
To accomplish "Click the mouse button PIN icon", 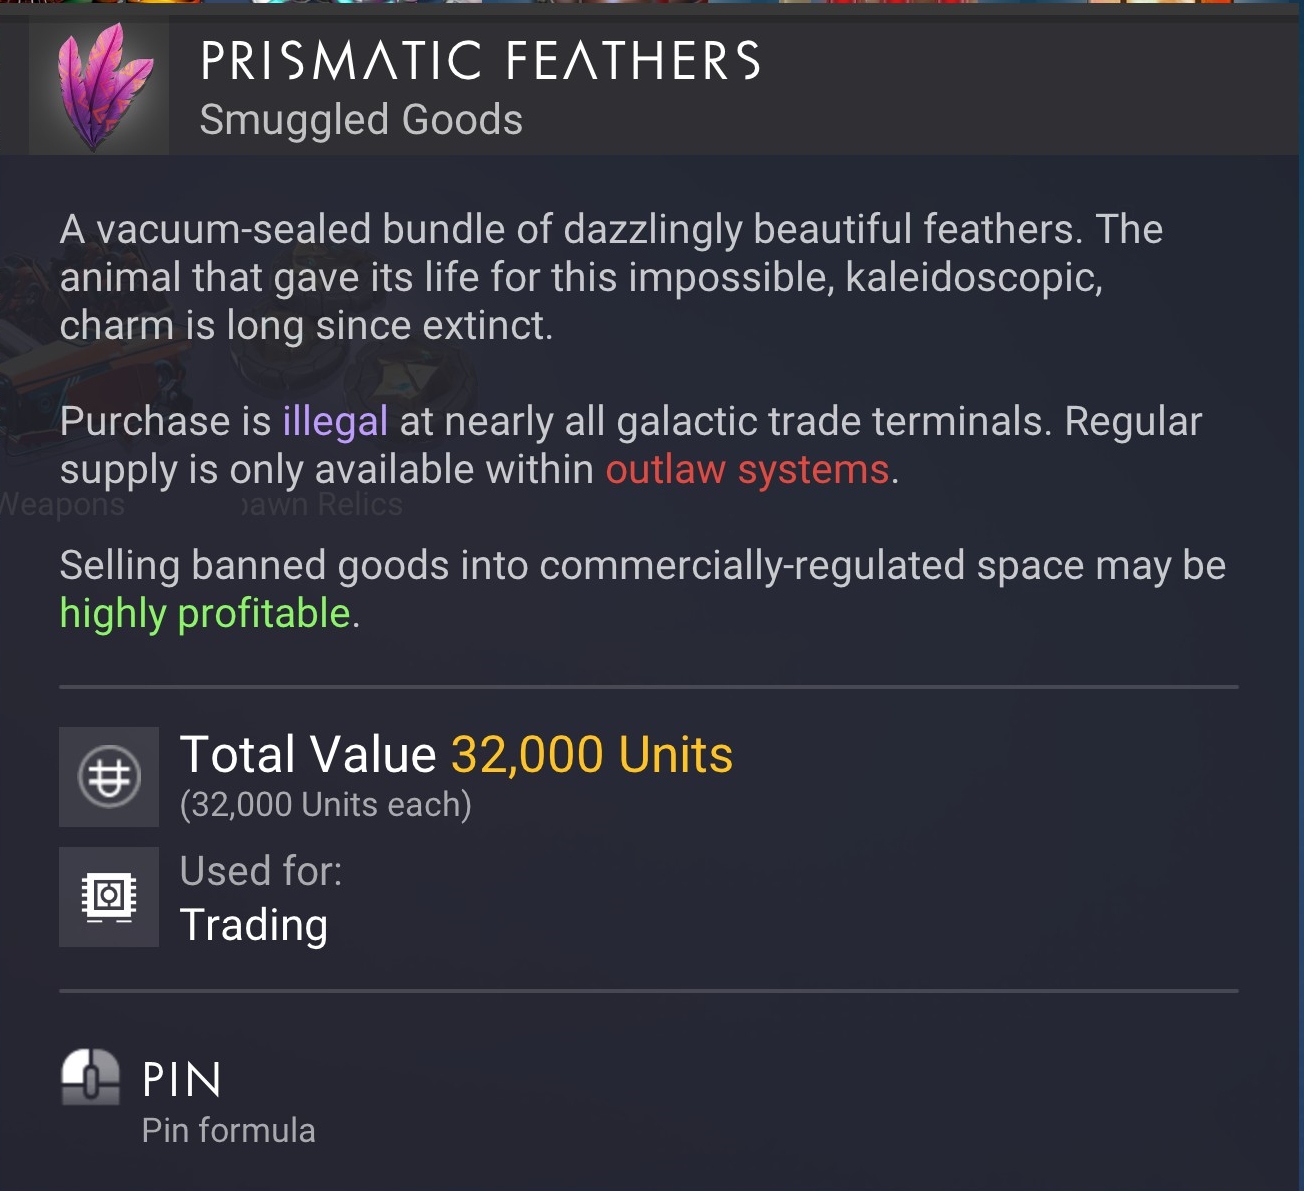I will pos(90,1077).
